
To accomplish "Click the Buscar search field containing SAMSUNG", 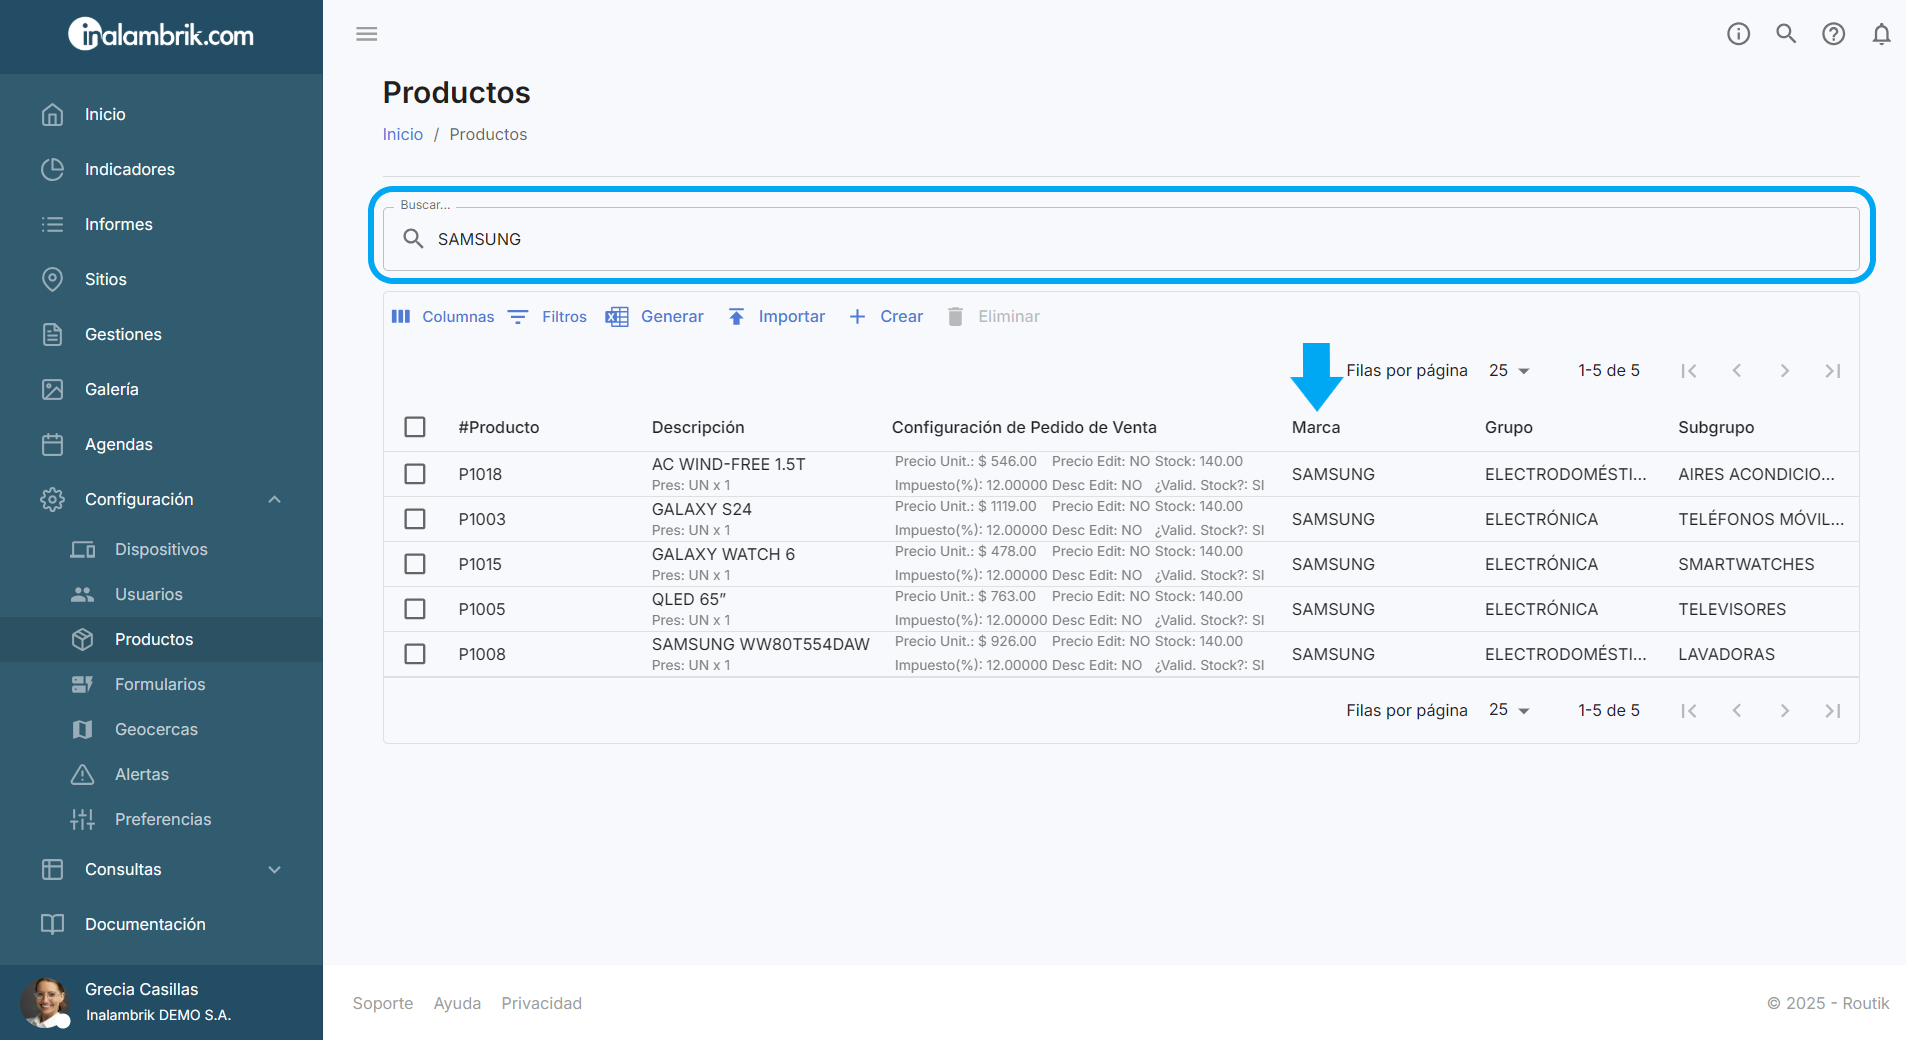I will click(1121, 239).
